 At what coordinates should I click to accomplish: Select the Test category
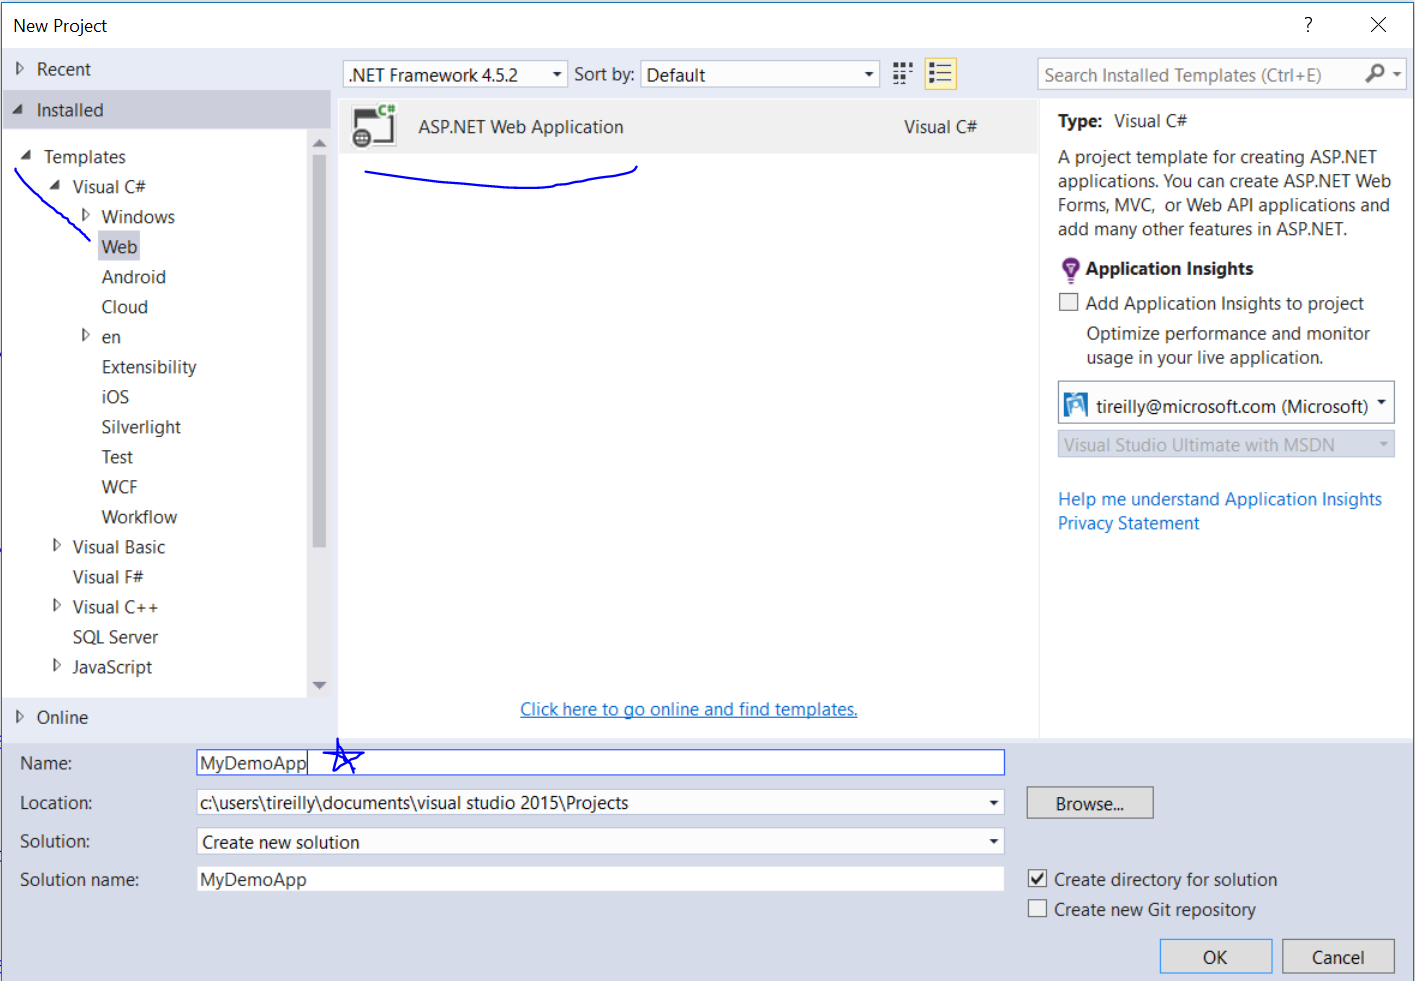pos(117,457)
